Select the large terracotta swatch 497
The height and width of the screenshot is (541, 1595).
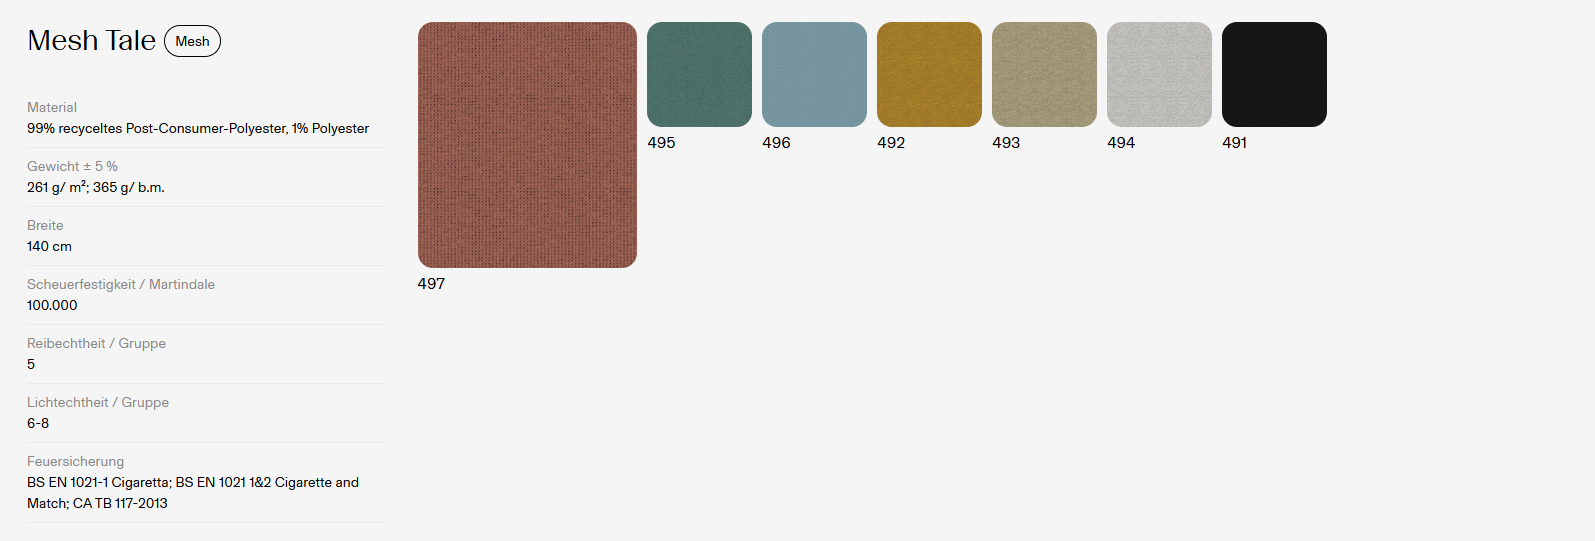[x=527, y=145]
